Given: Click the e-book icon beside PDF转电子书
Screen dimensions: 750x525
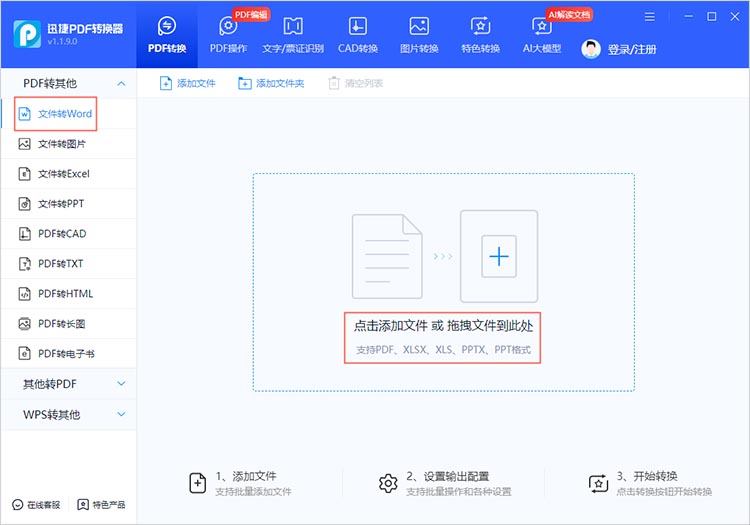Looking at the screenshot, I should (24, 354).
